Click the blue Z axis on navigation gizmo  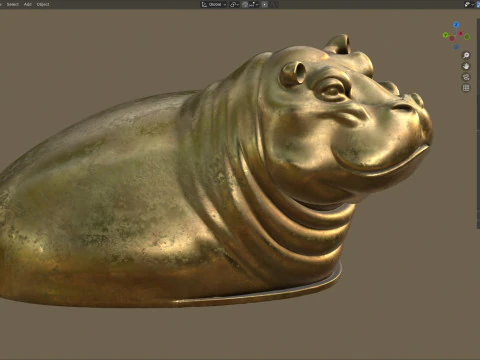click(456, 25)
